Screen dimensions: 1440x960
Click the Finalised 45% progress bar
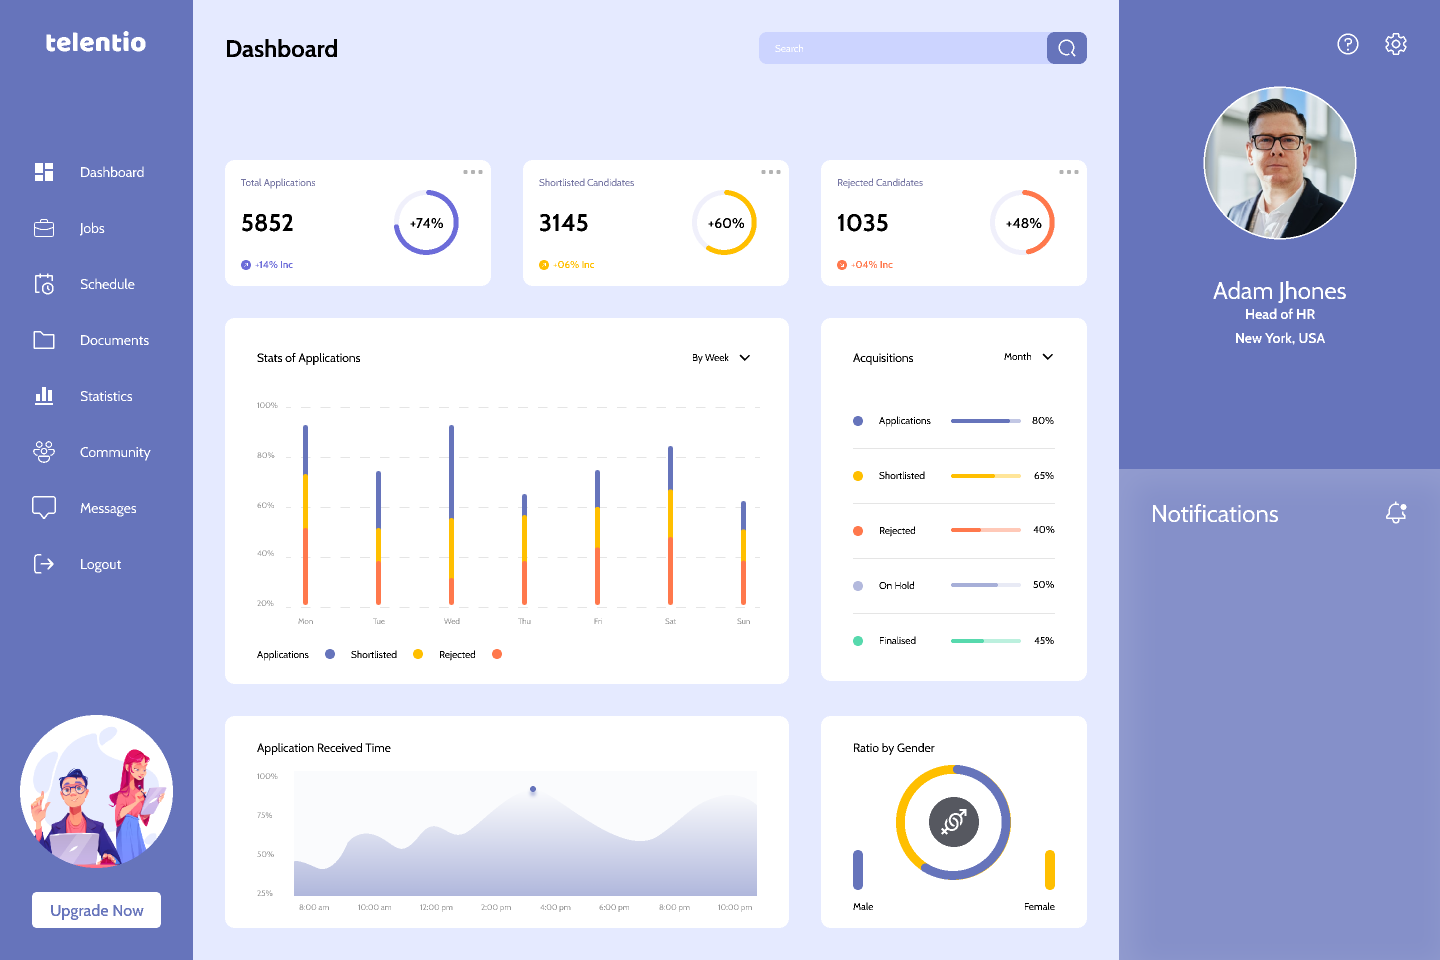[986, 641]
